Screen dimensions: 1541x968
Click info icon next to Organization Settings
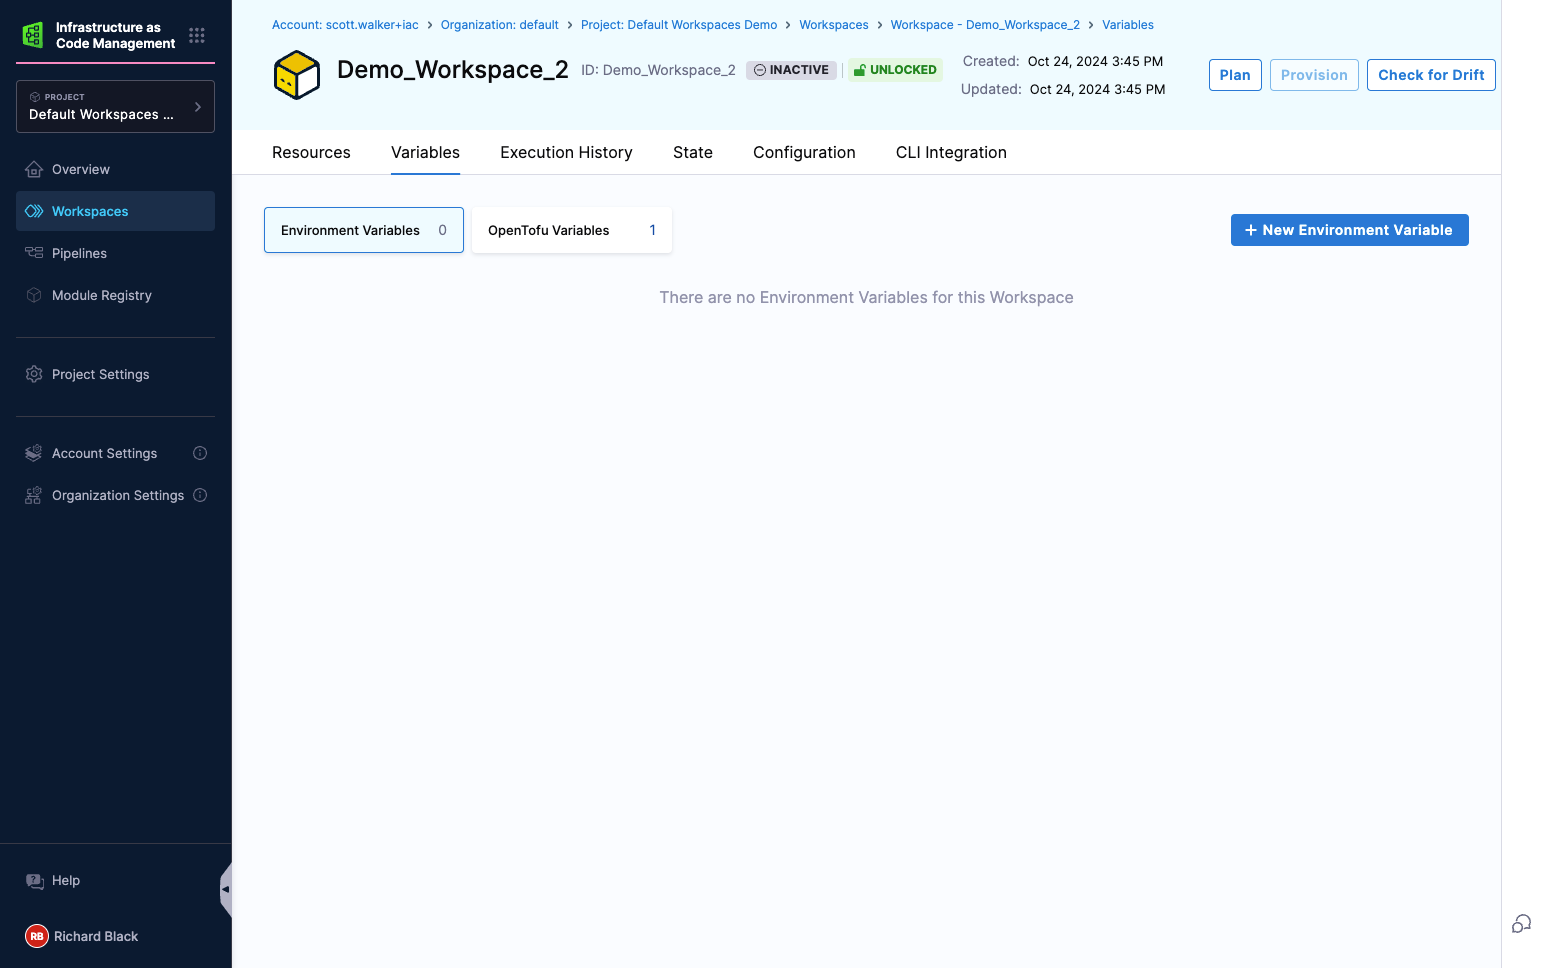coord(200,495)
